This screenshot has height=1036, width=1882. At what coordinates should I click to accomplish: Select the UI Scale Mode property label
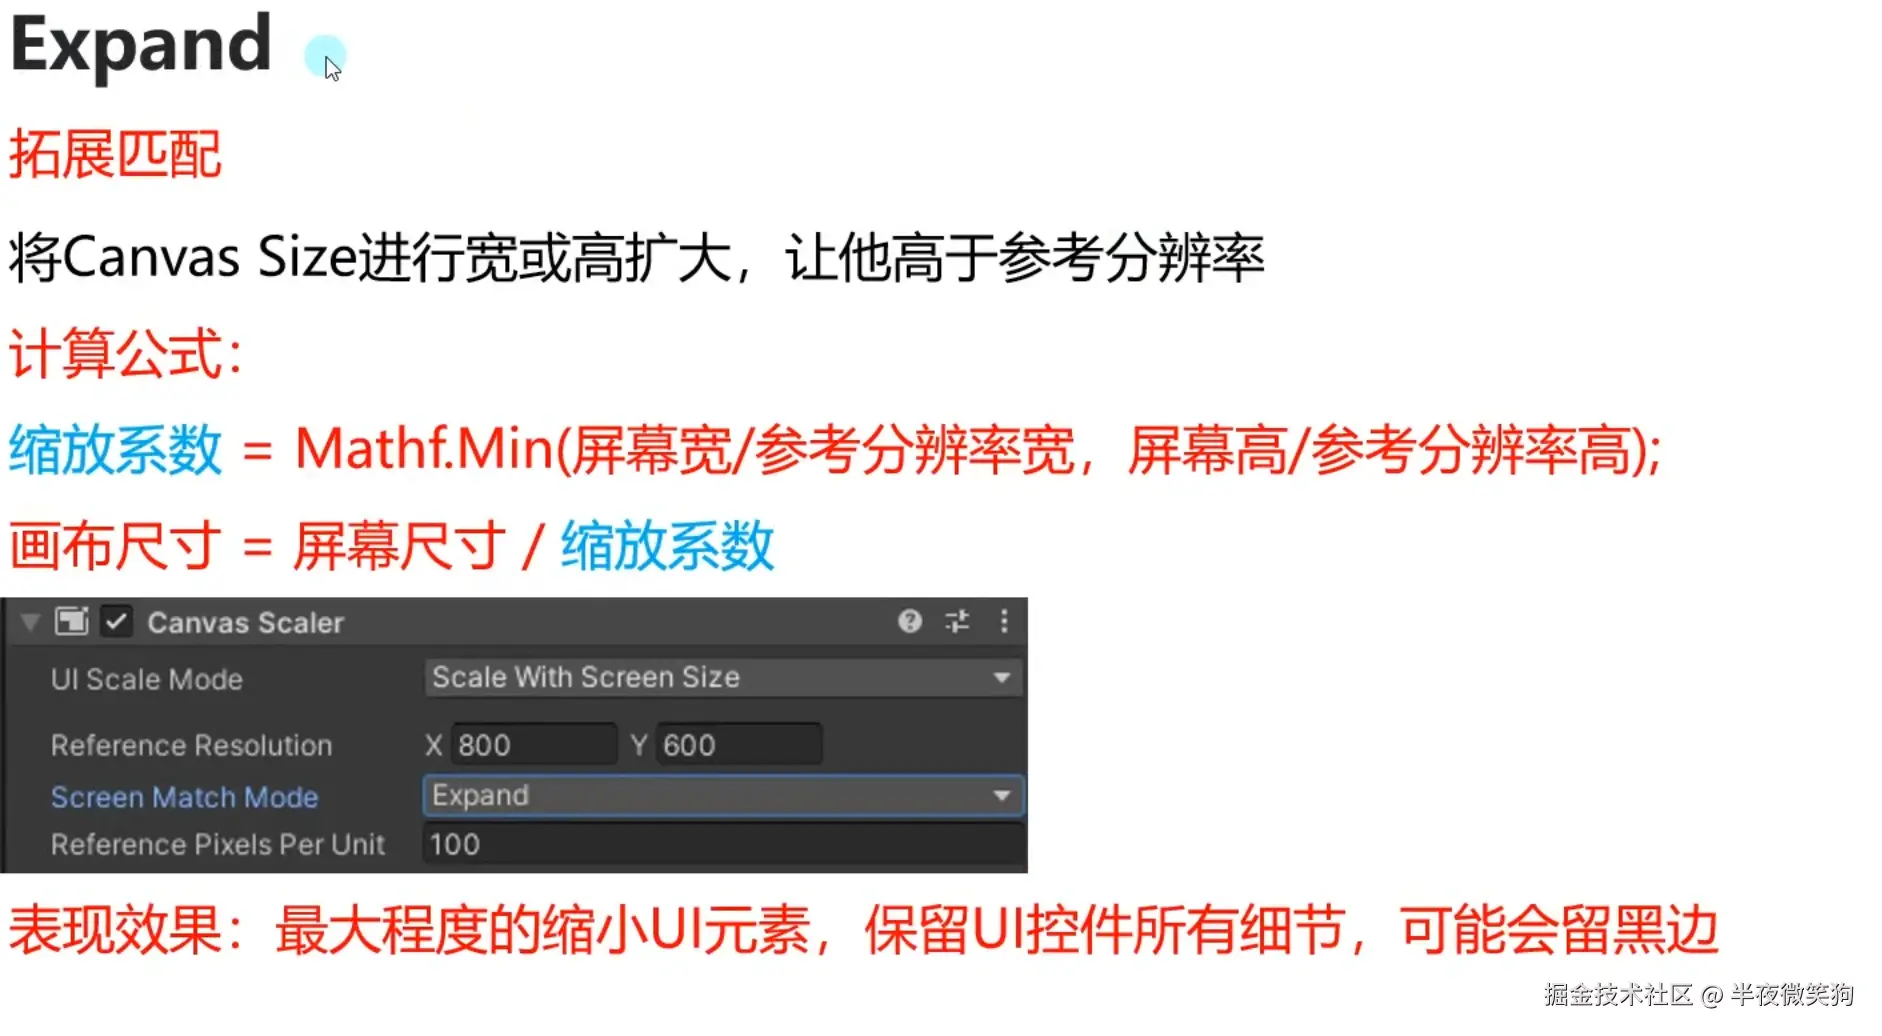[x=147, y=680]
